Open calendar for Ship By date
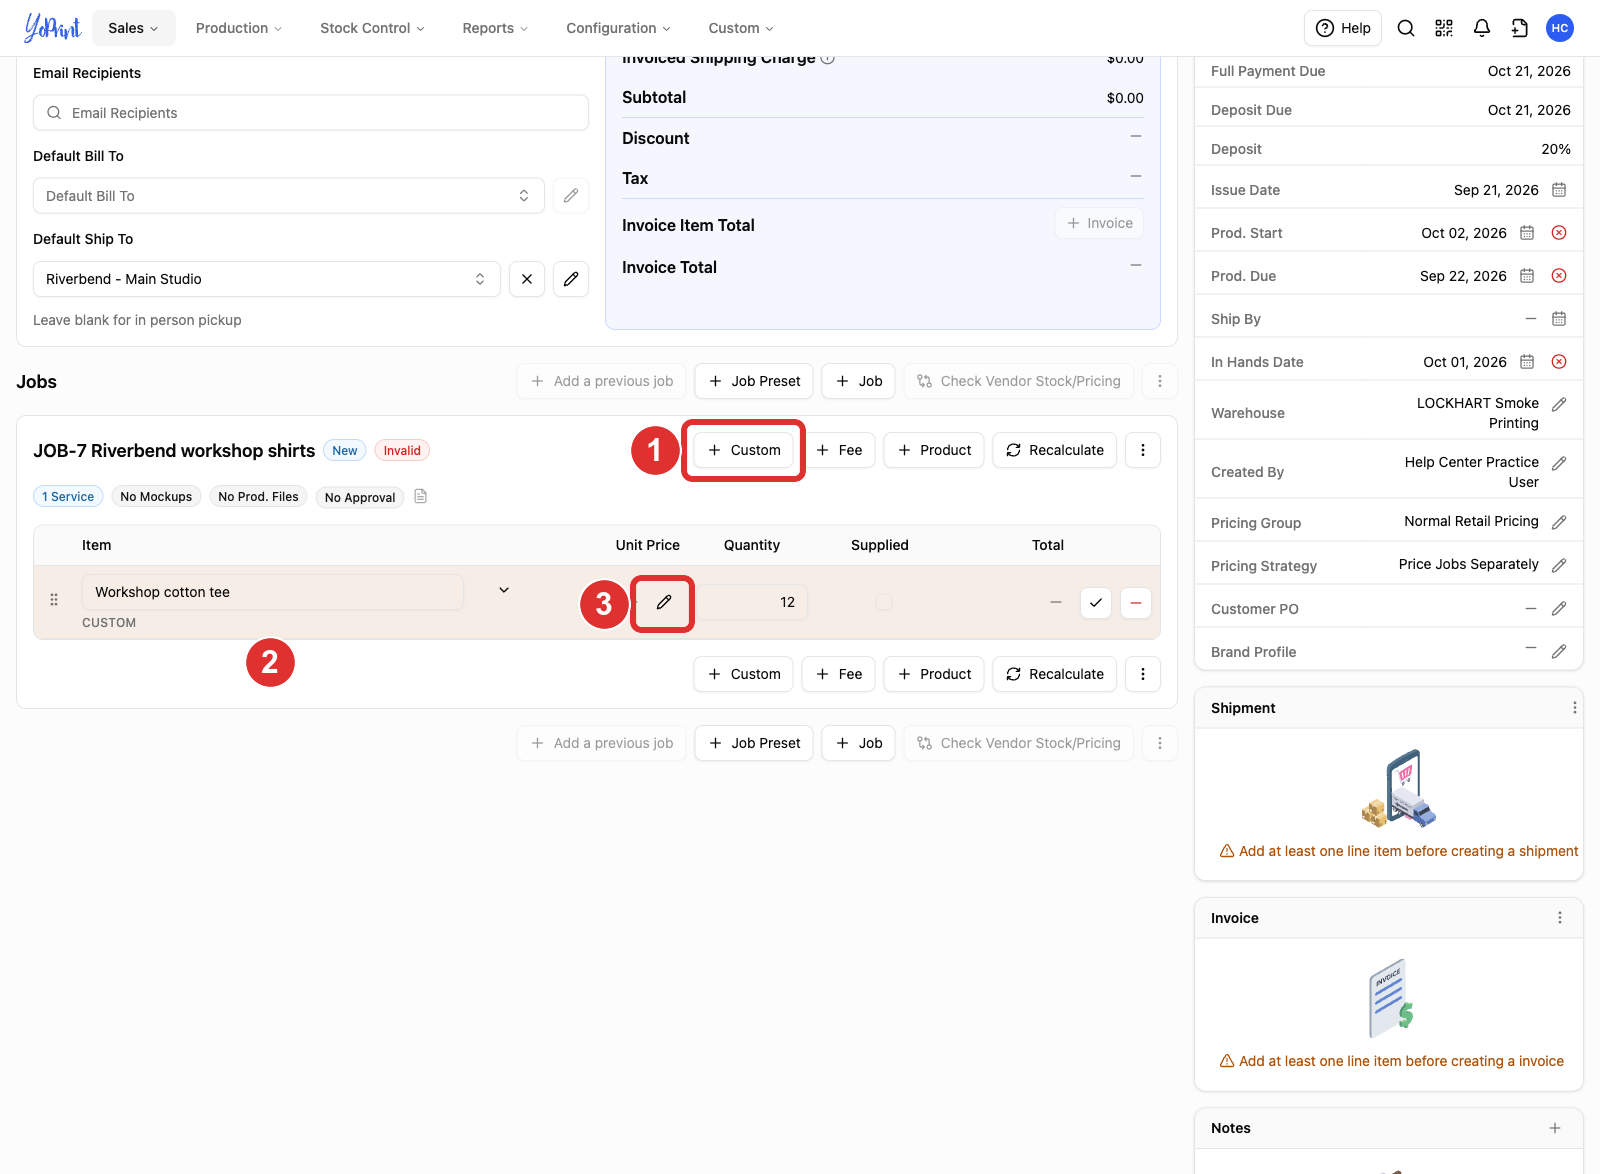The image size is (1600, 1174). [1559, 319]
